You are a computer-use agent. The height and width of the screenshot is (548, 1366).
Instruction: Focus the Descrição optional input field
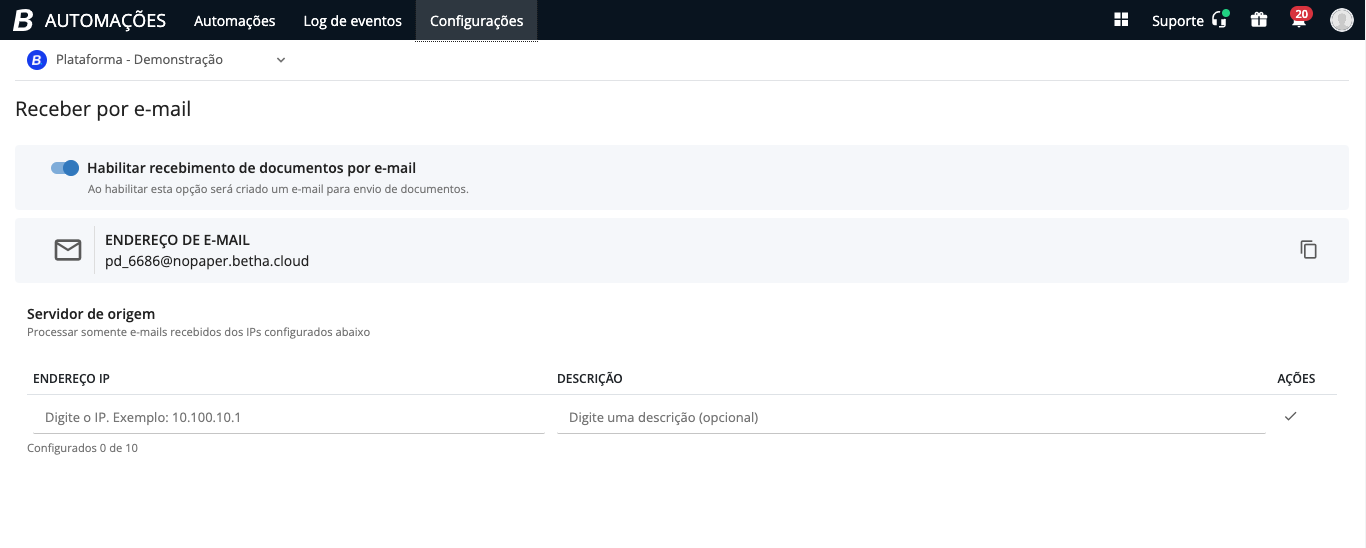click(910, 417)
